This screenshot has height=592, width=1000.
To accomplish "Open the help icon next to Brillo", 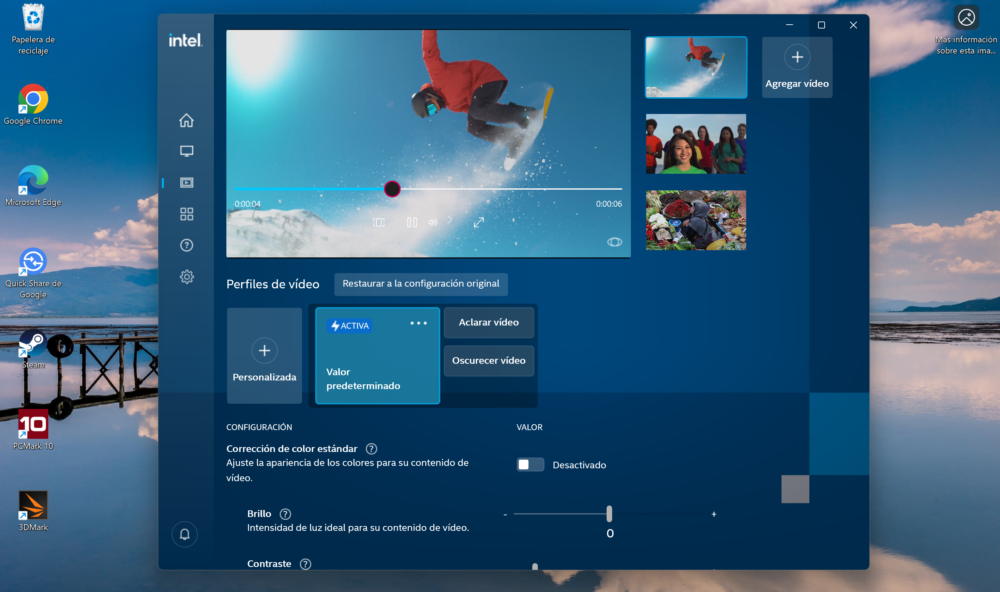I will (x=286, y=514).
